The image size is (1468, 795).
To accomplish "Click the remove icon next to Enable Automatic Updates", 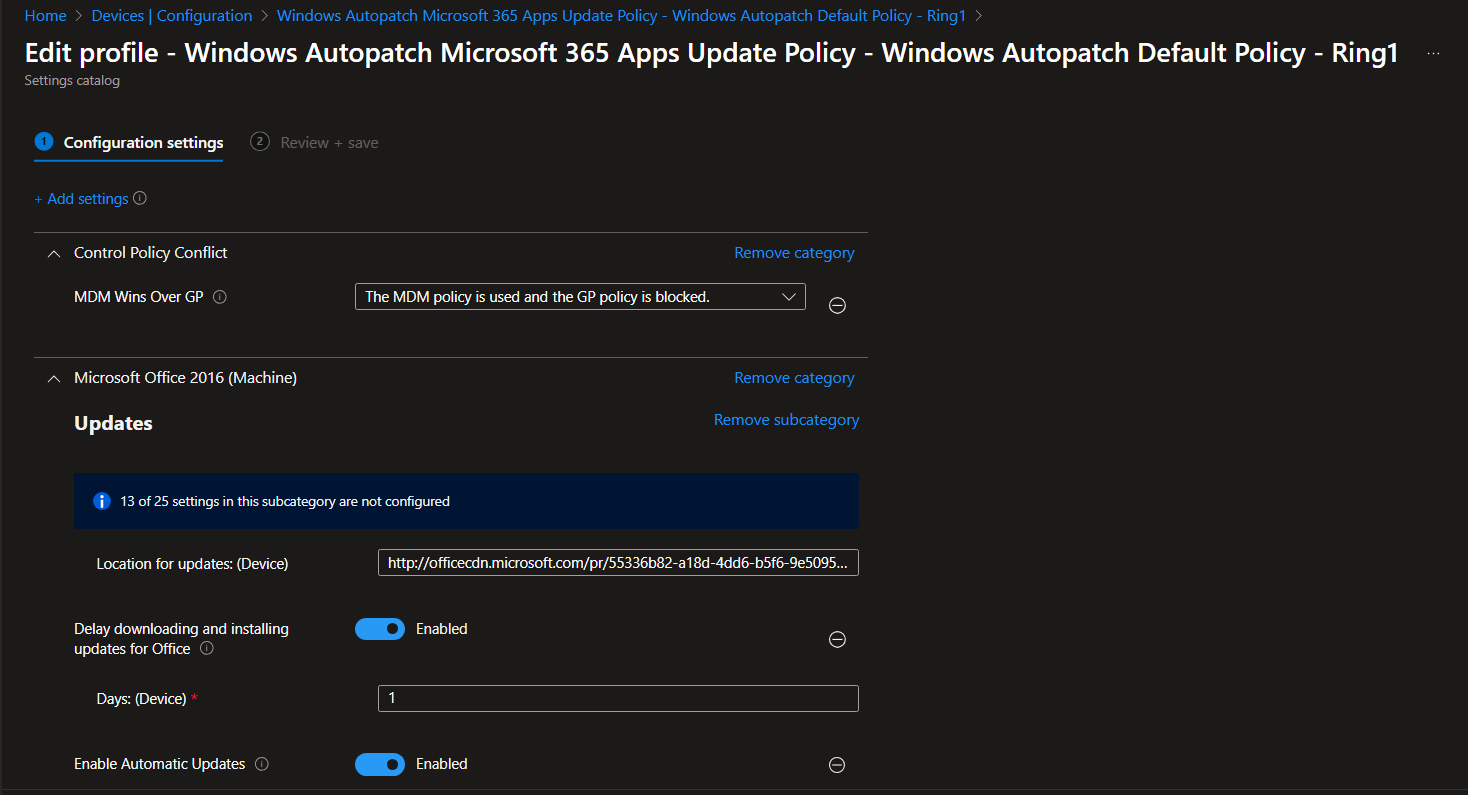I will pyautogui.click(x=837, y=764).
